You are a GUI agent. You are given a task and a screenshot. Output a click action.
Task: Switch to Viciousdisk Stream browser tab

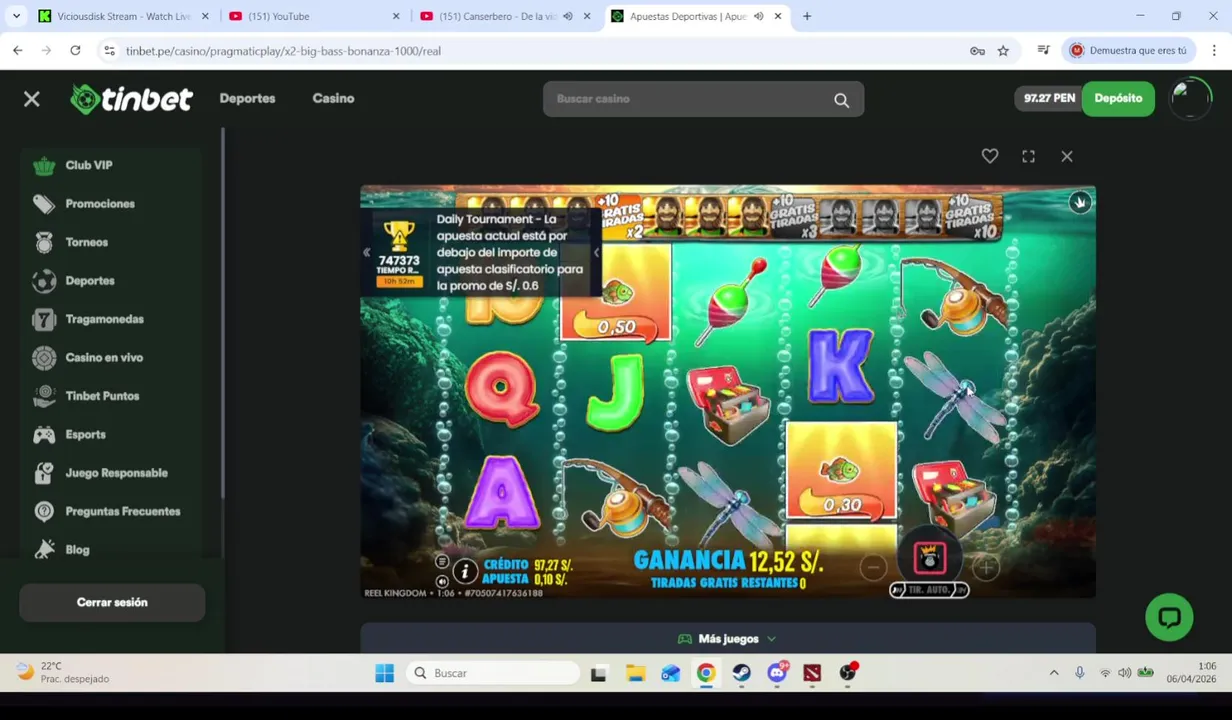tap(123, 16)
